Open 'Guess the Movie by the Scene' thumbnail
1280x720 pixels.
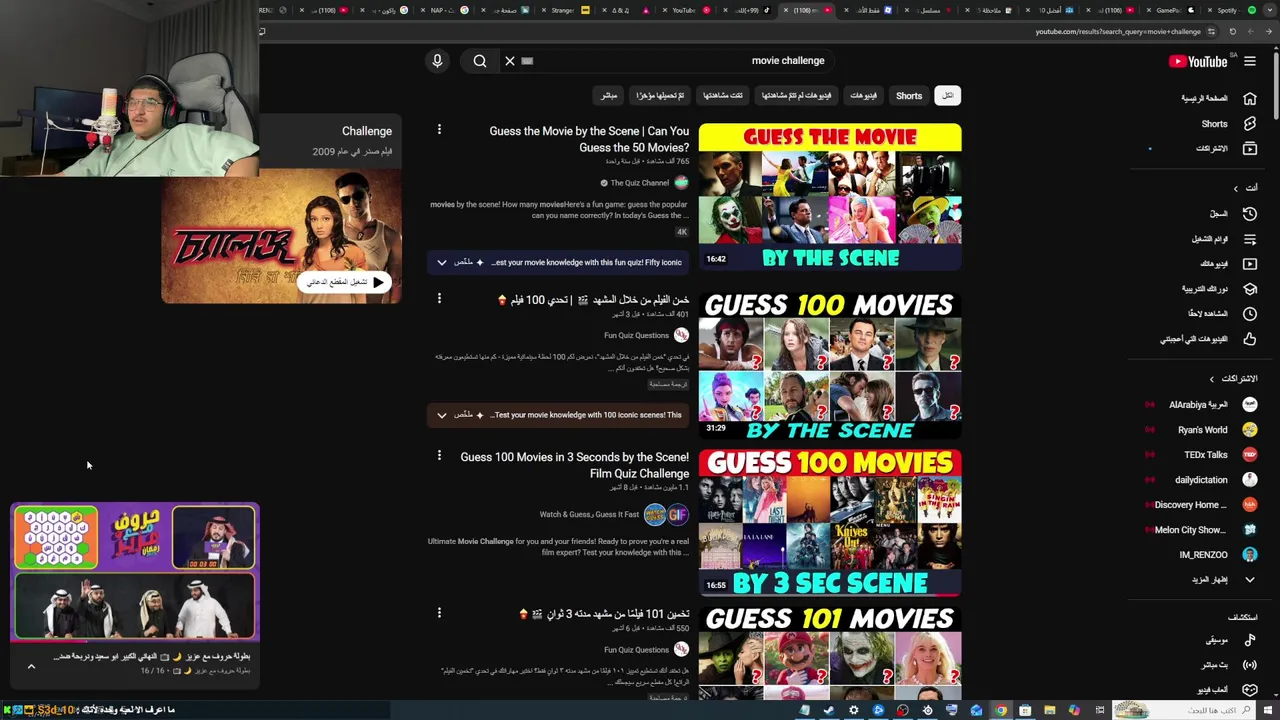(830, 197)
